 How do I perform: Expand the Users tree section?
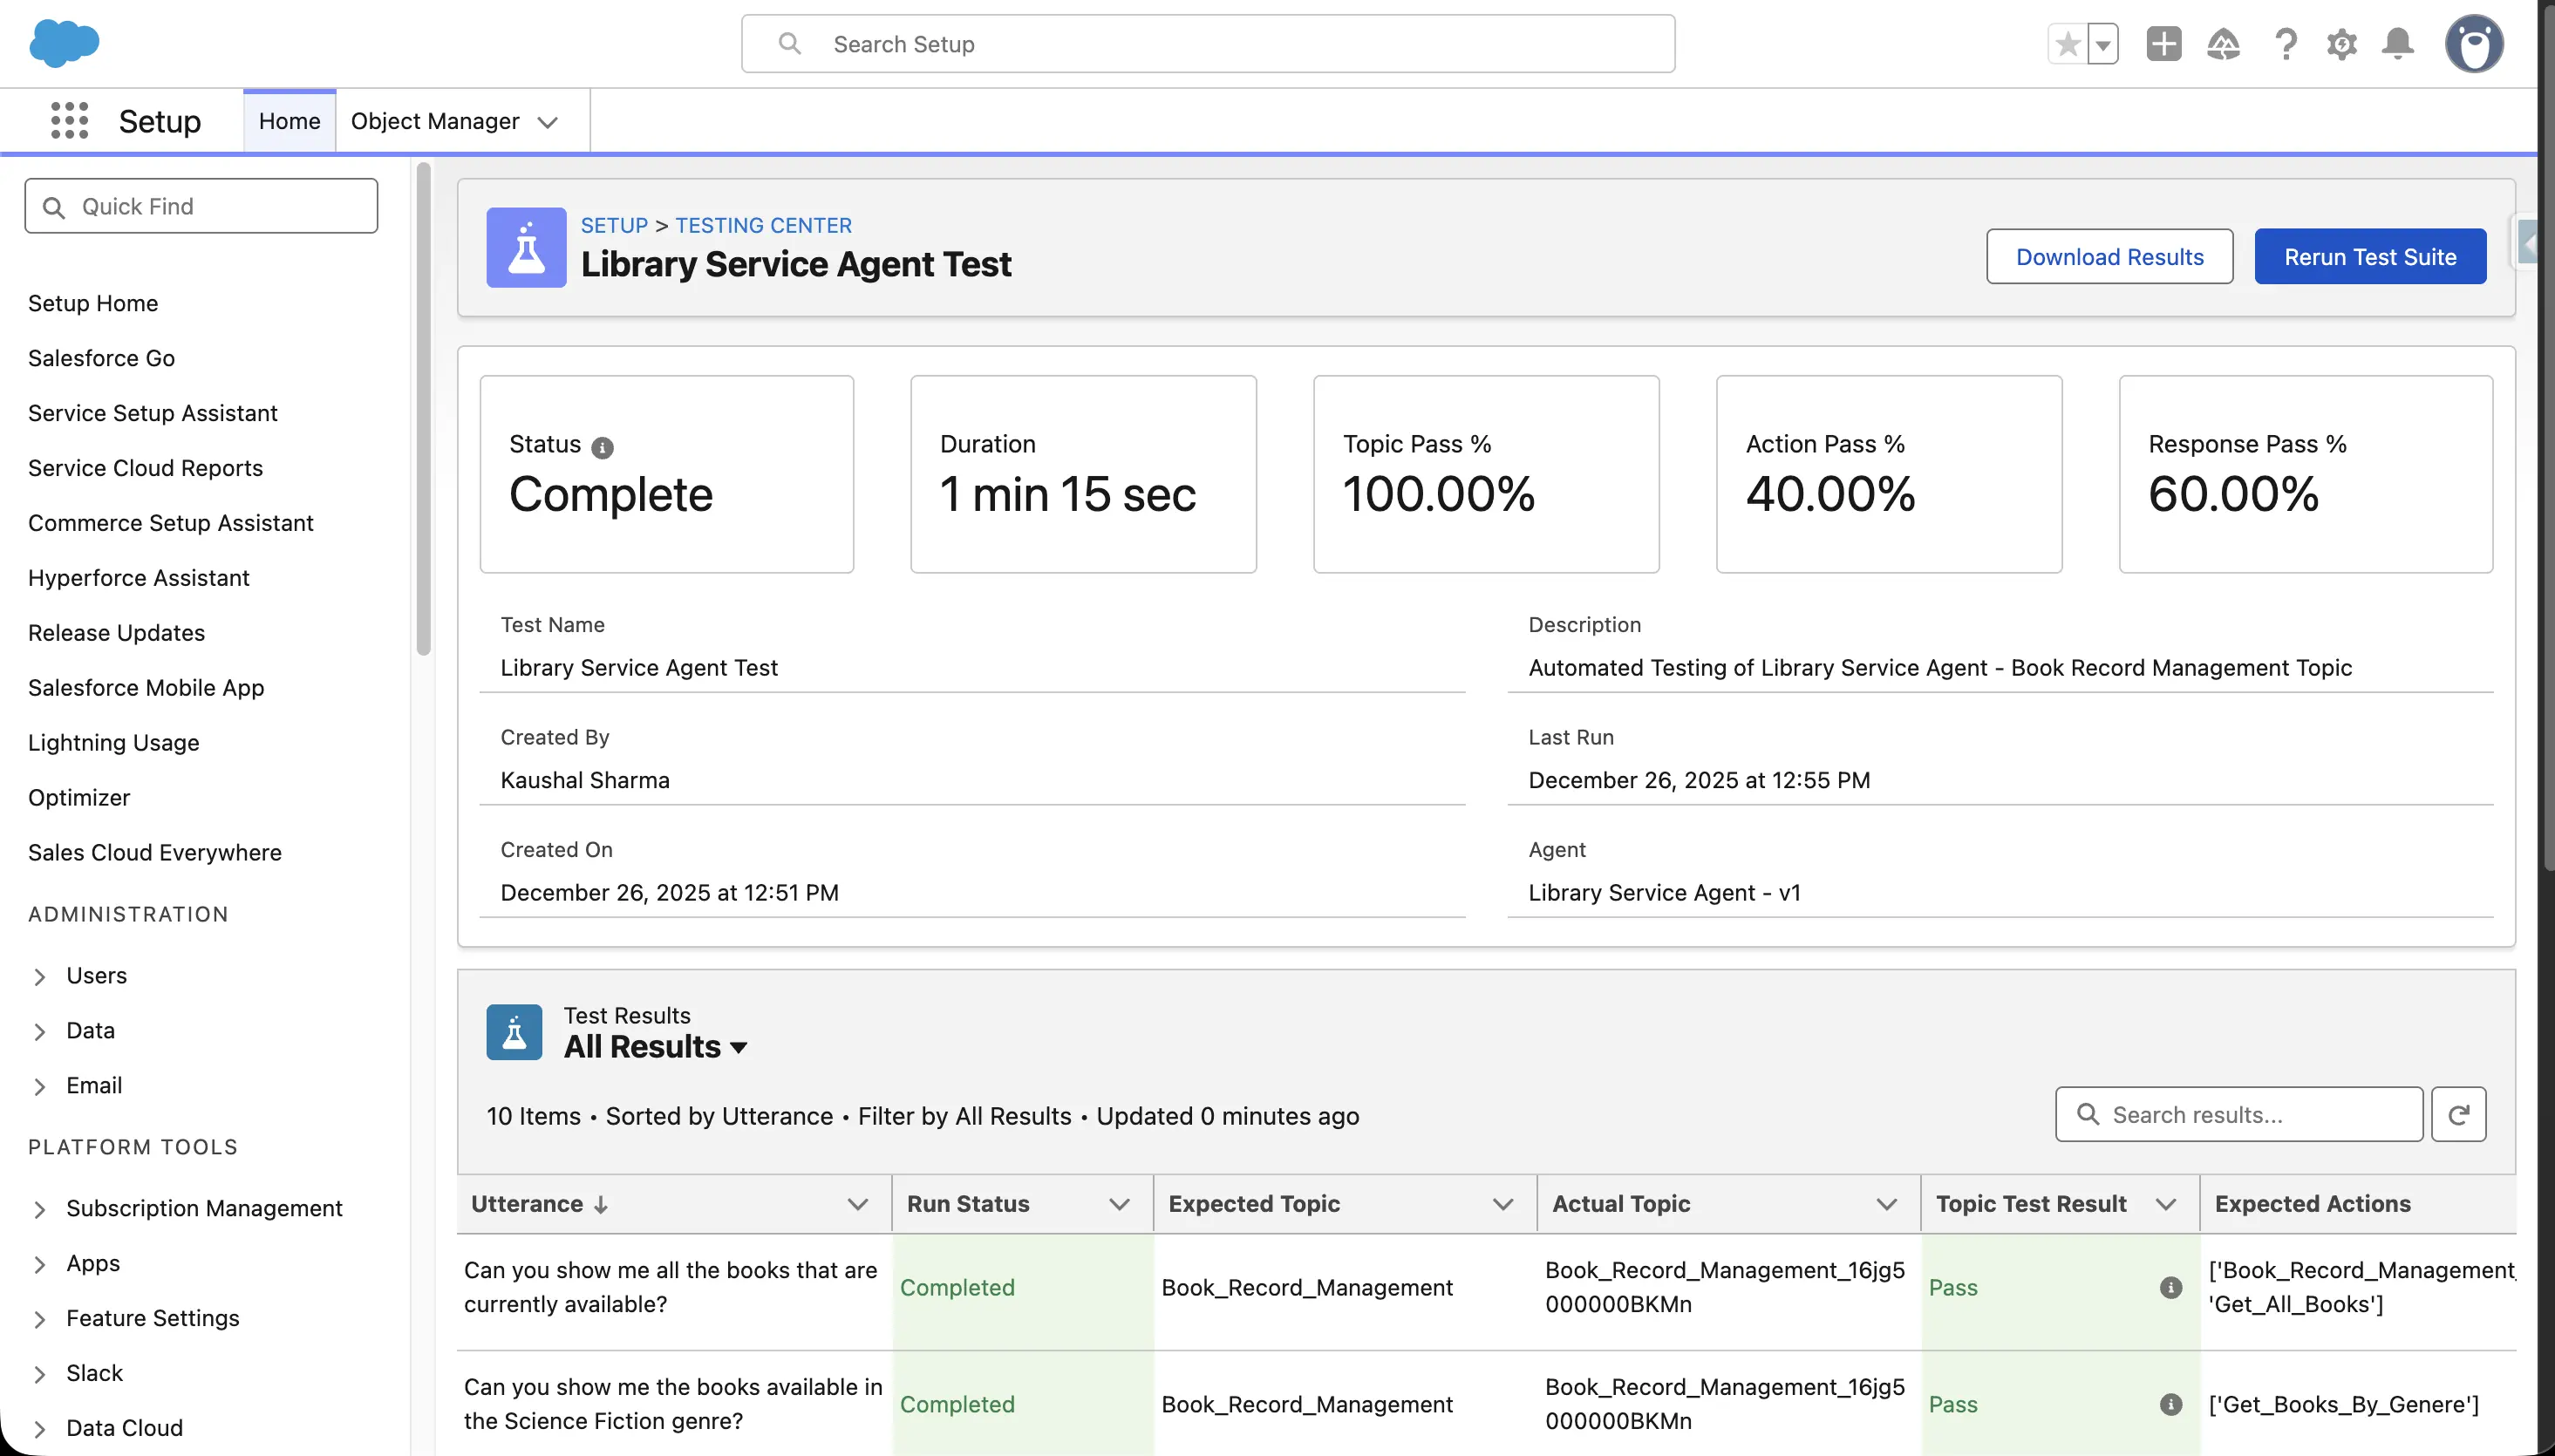click(x=40, y=976)
